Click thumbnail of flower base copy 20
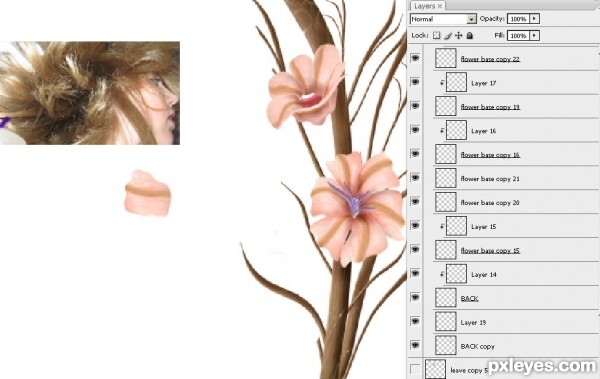The width and height of the screenshot is (600, 379). pos(446,202)
